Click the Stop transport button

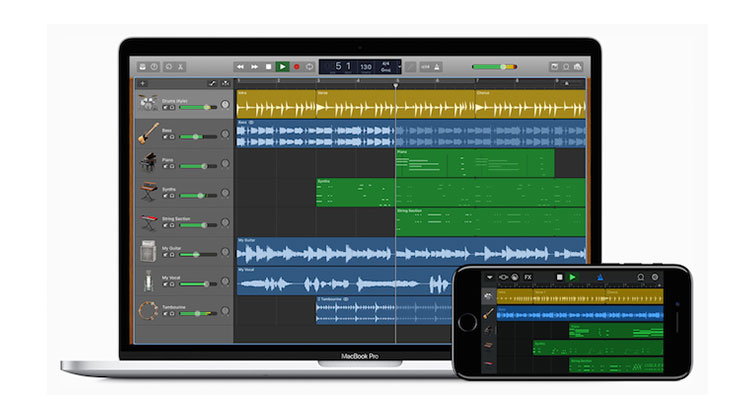pos(268,67)
